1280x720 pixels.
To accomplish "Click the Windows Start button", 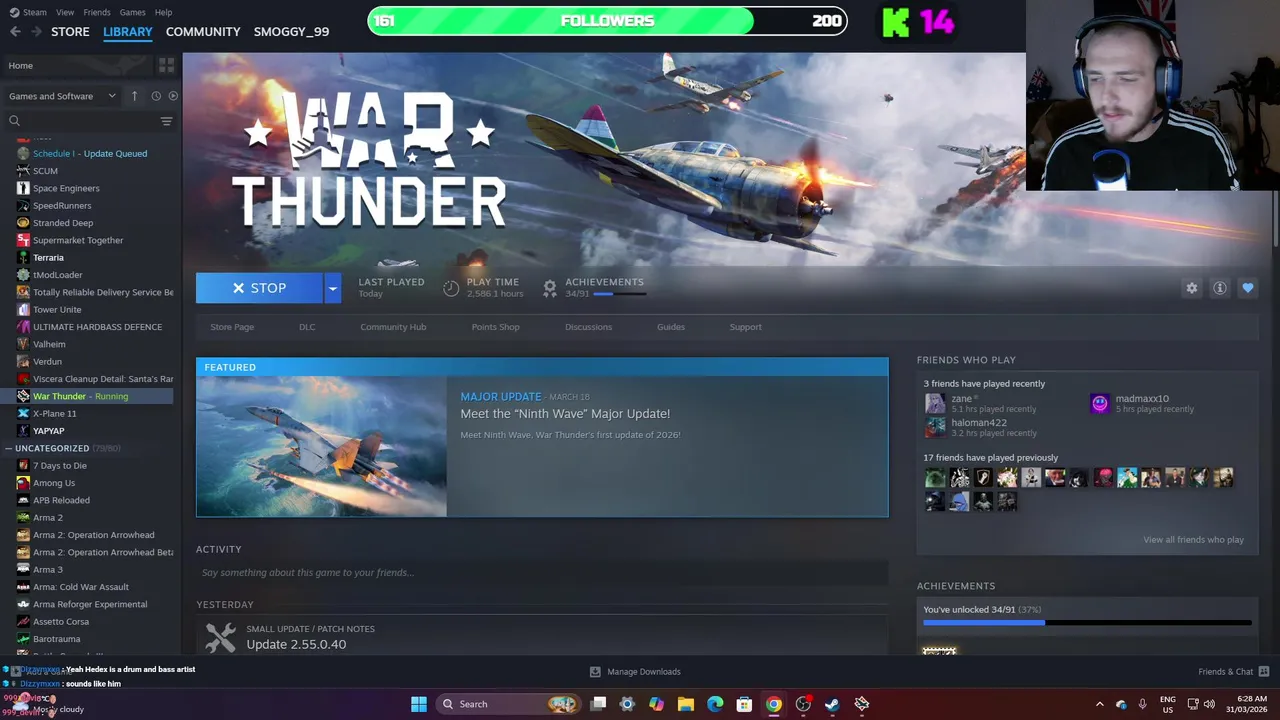I will point(419,704).
